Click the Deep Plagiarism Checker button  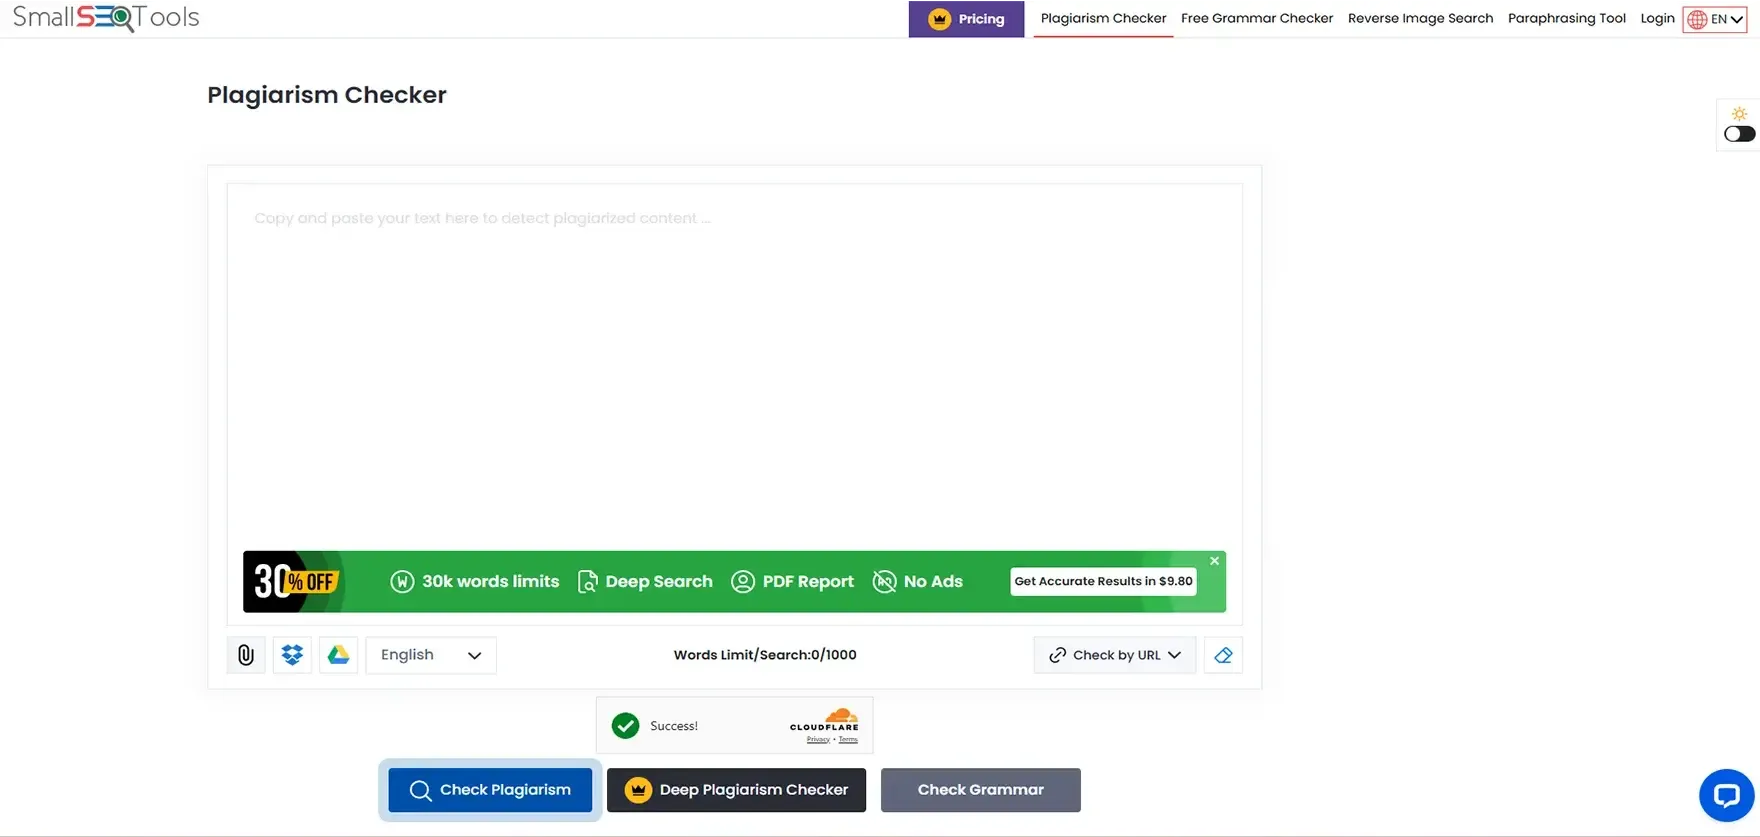(x=736, y=790)
